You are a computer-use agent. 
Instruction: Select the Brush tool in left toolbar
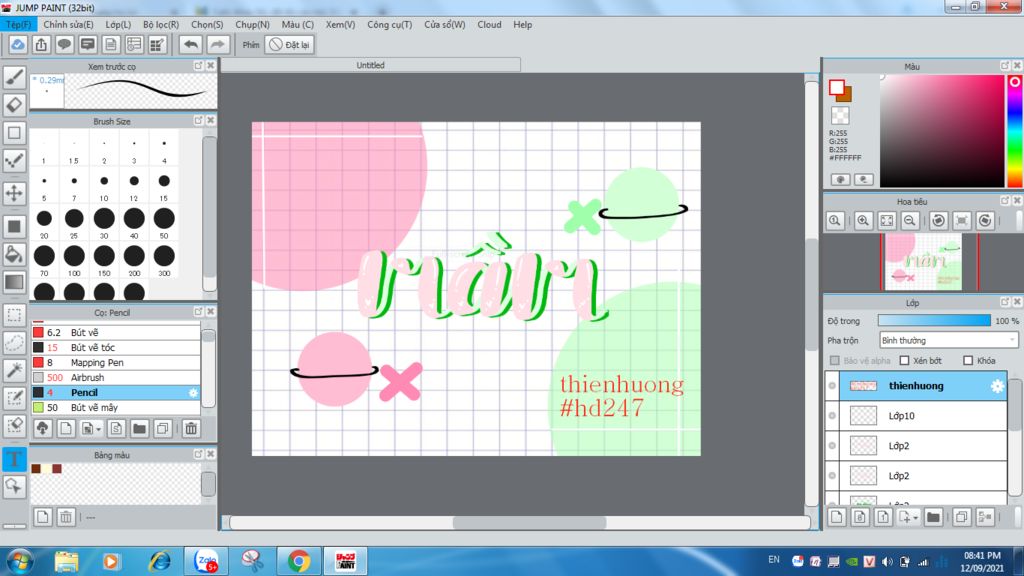tap(14, 77)
